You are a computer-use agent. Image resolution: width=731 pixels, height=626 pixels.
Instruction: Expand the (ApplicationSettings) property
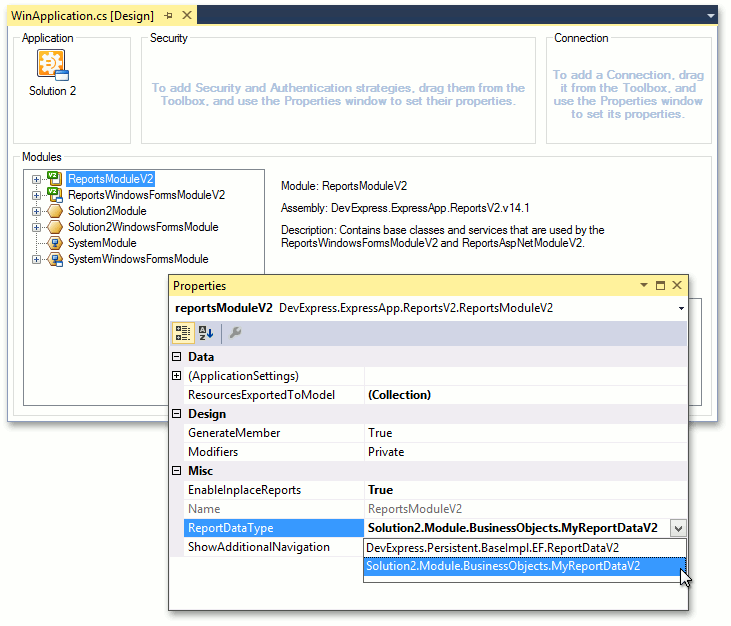(x=177, y=376)
